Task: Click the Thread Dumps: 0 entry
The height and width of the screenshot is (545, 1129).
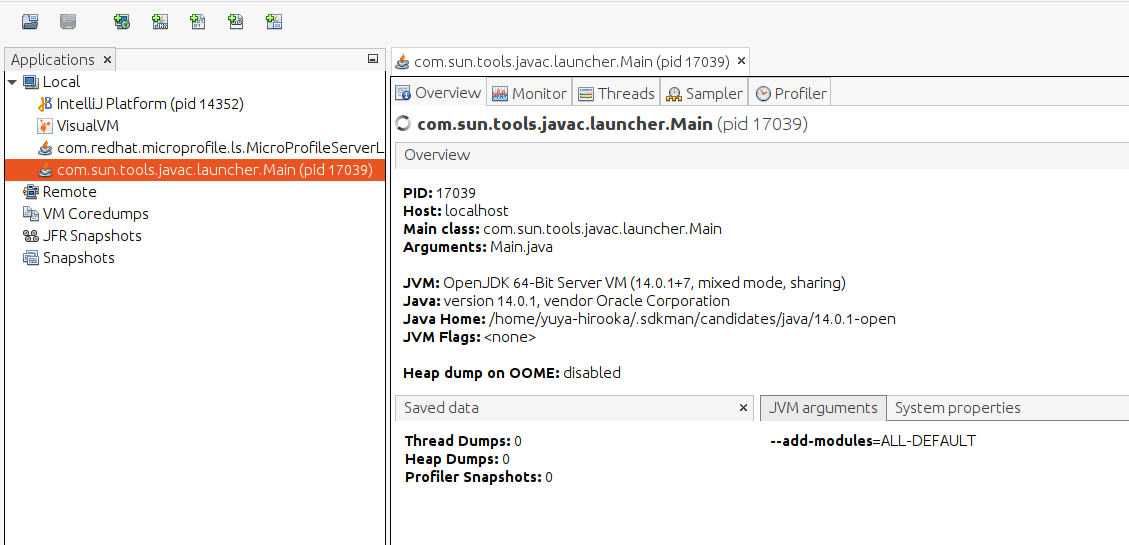Action: (x=463, y=441)
